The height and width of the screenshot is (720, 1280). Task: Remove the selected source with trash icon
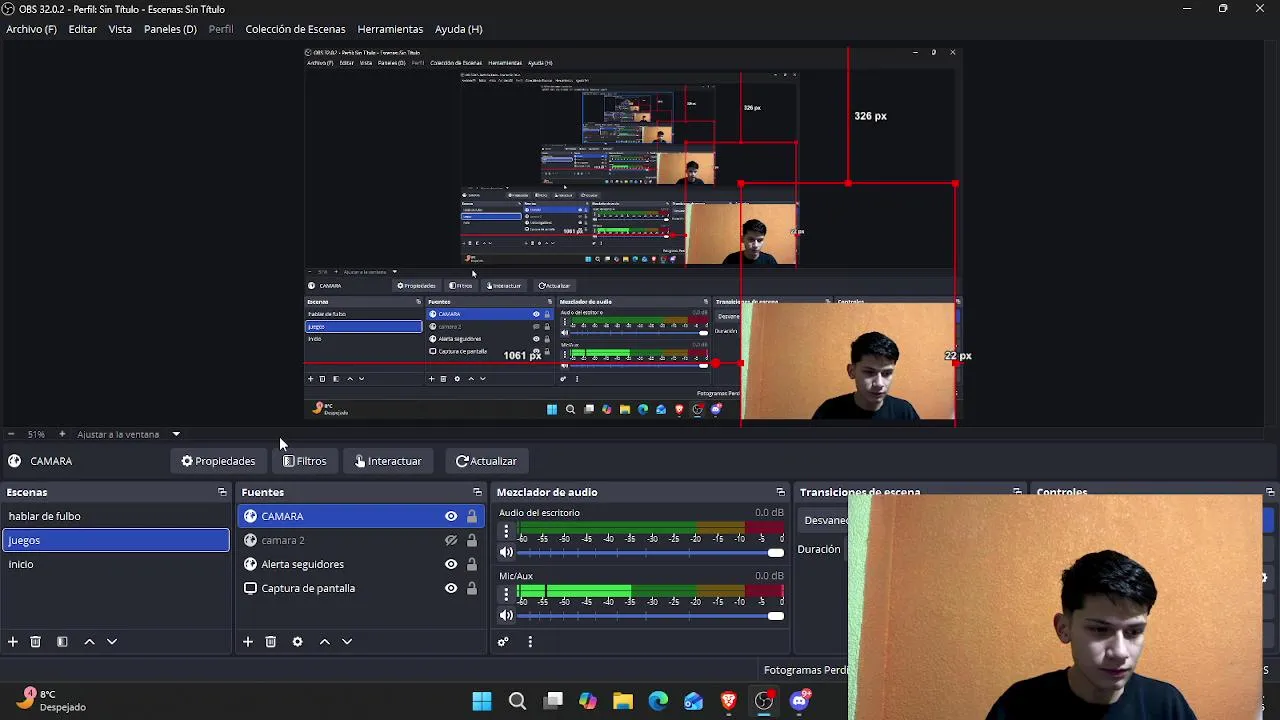tap(270, 642)
